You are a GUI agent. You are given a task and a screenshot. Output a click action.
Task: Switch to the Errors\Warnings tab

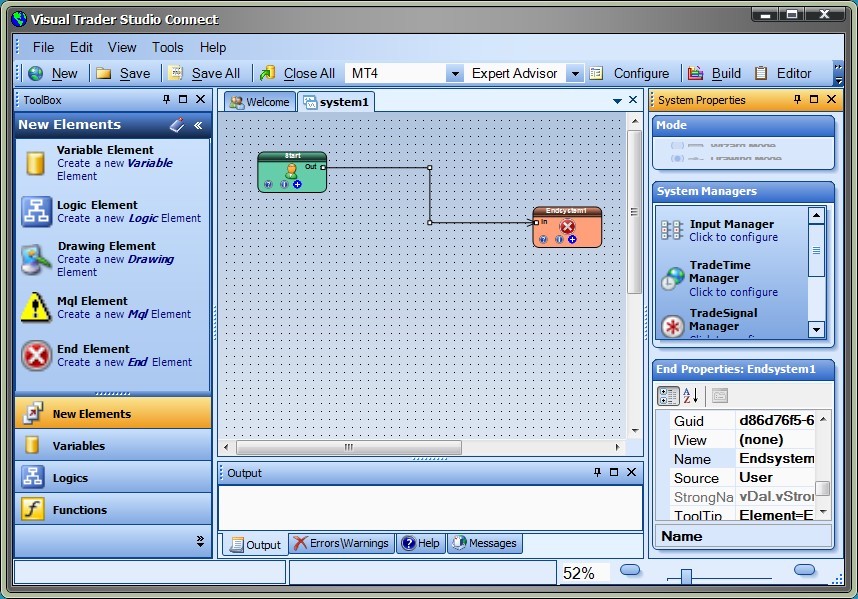(x=341, y=543)
